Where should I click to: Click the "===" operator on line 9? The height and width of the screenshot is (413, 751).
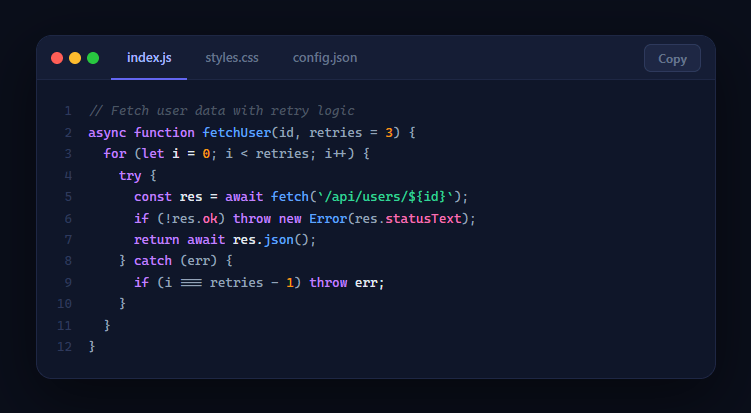coord(191,283)
